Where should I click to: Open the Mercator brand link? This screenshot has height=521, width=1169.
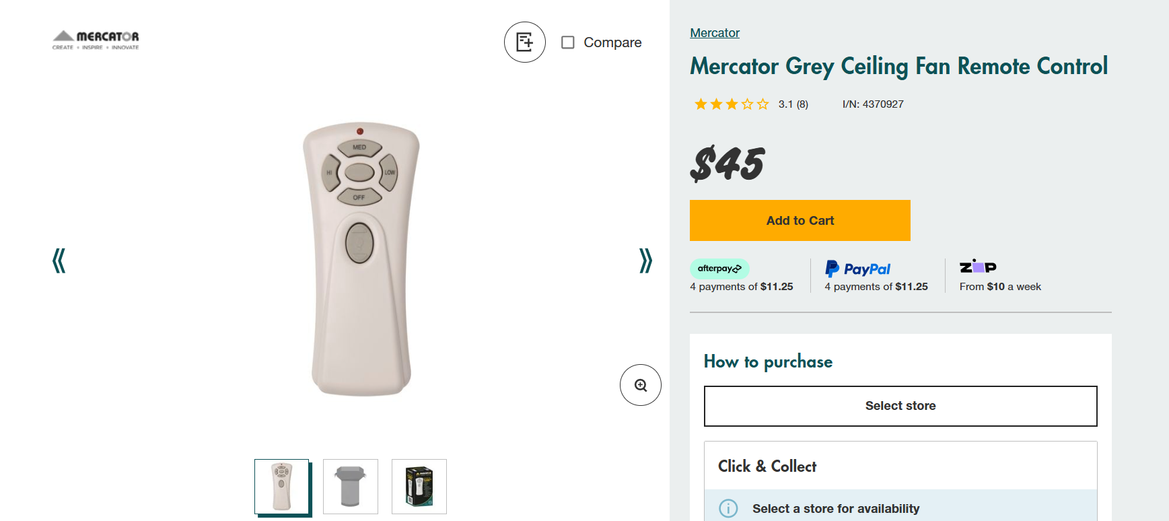tap(714, 33)
